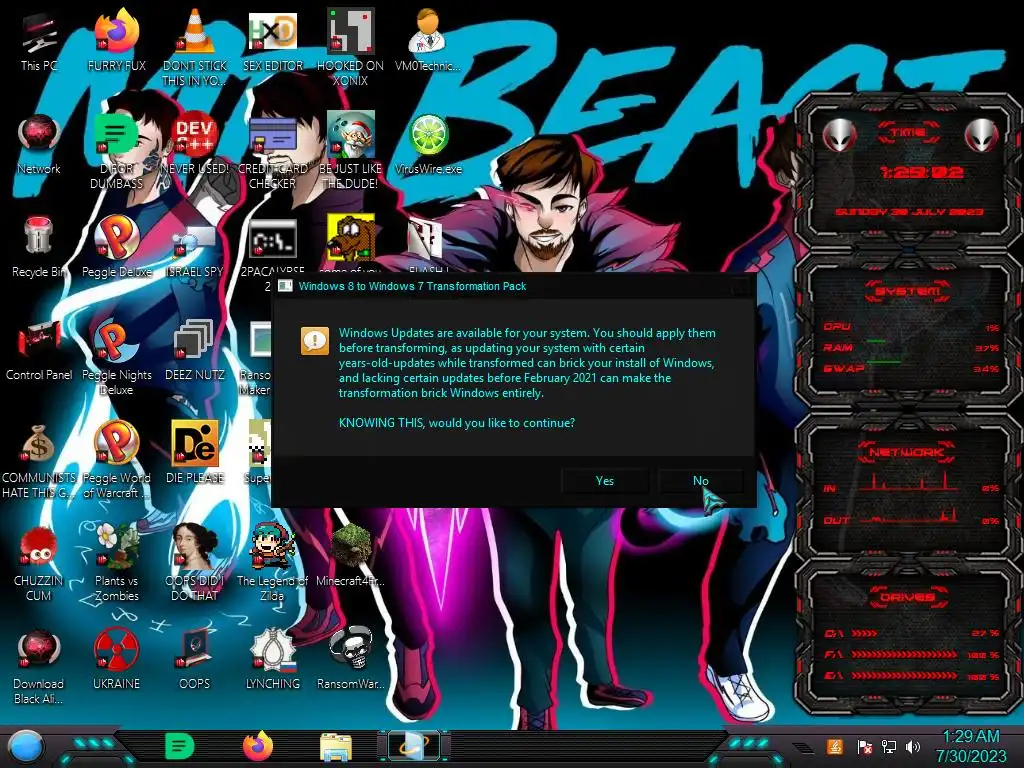This screenshot has width=1024, height=768.
Task: Select VirusWire.exe lime icon
Action: [x=428, y=144]
